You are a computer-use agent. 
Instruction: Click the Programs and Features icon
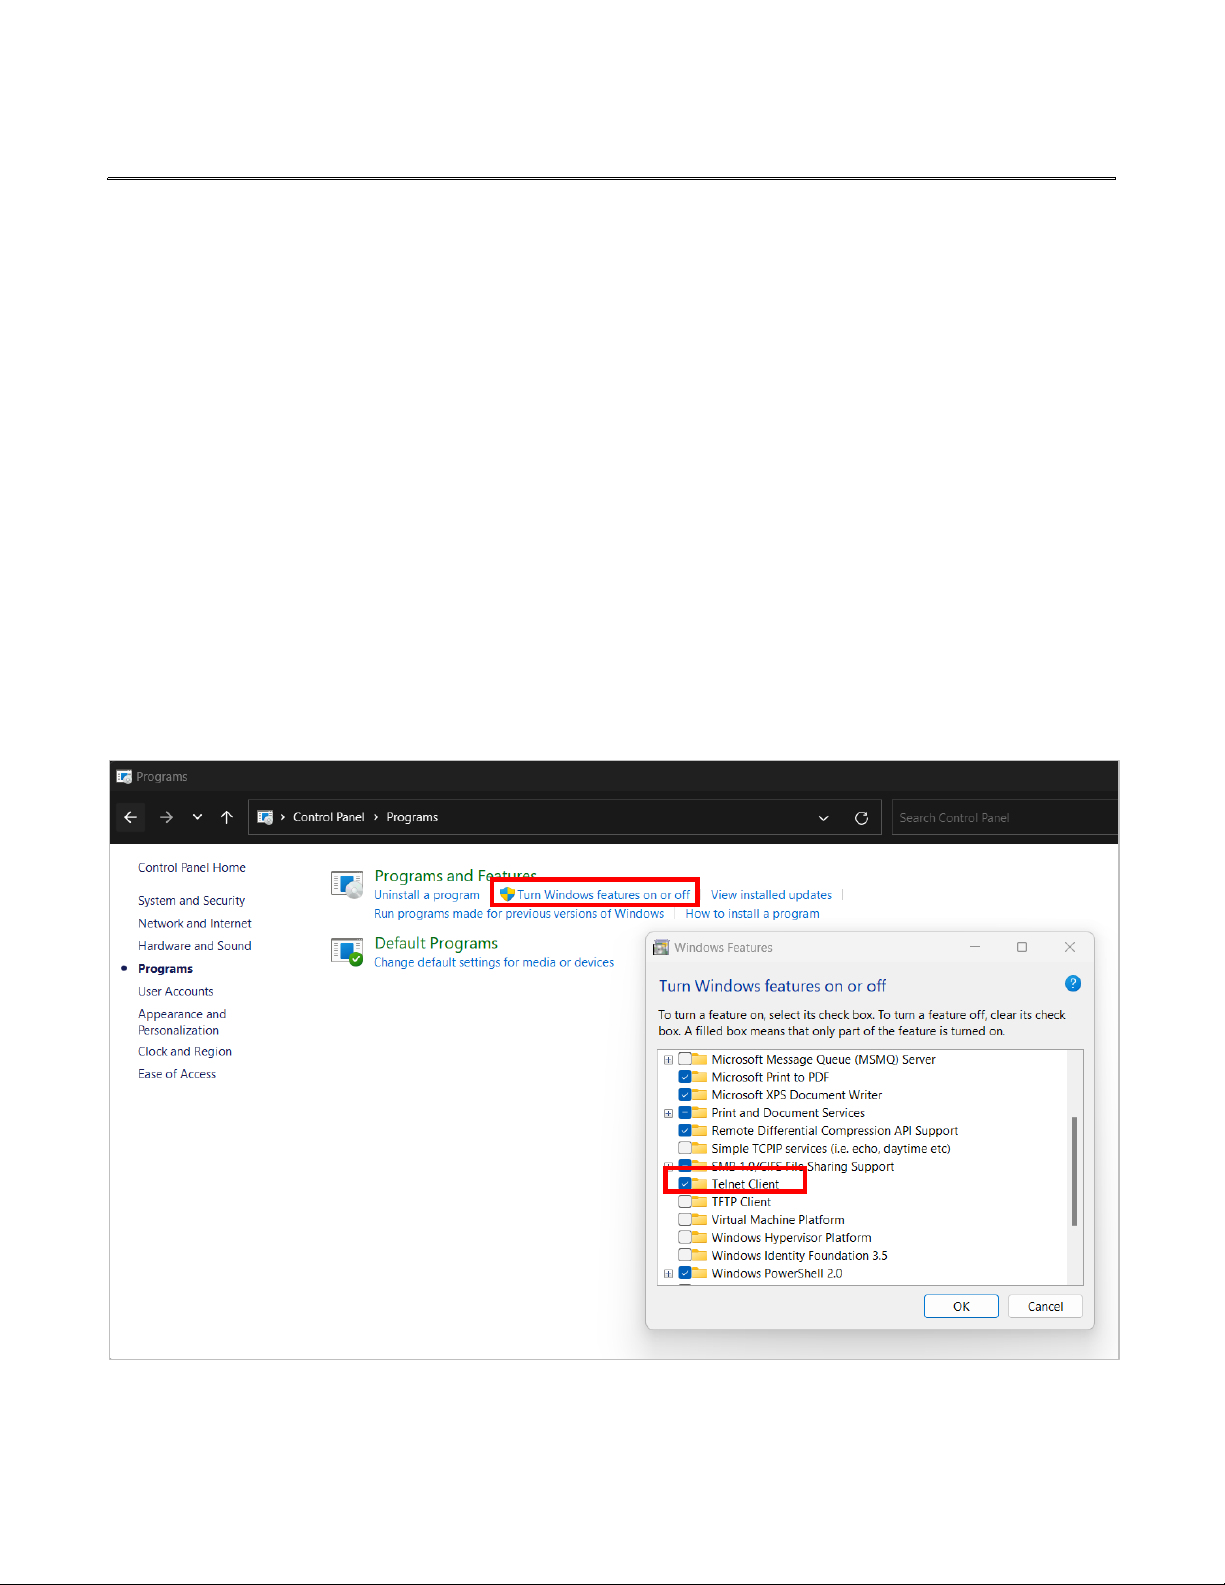tap(347, 884)
